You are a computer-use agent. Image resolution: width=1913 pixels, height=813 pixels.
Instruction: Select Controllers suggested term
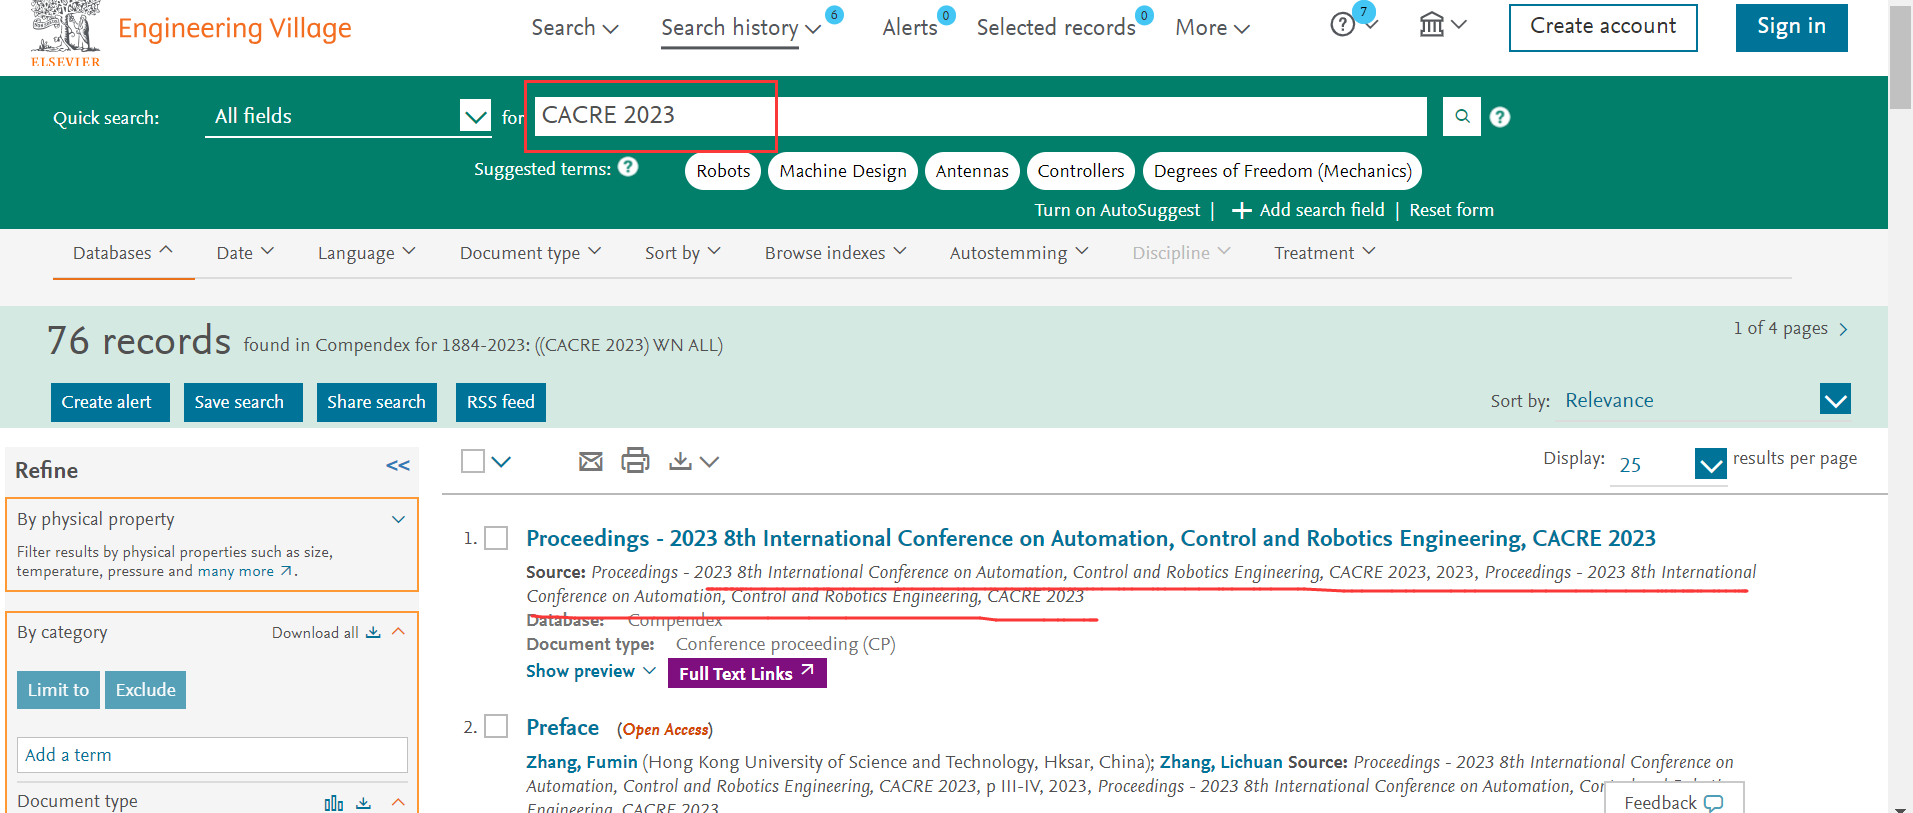click(1081, 171)
